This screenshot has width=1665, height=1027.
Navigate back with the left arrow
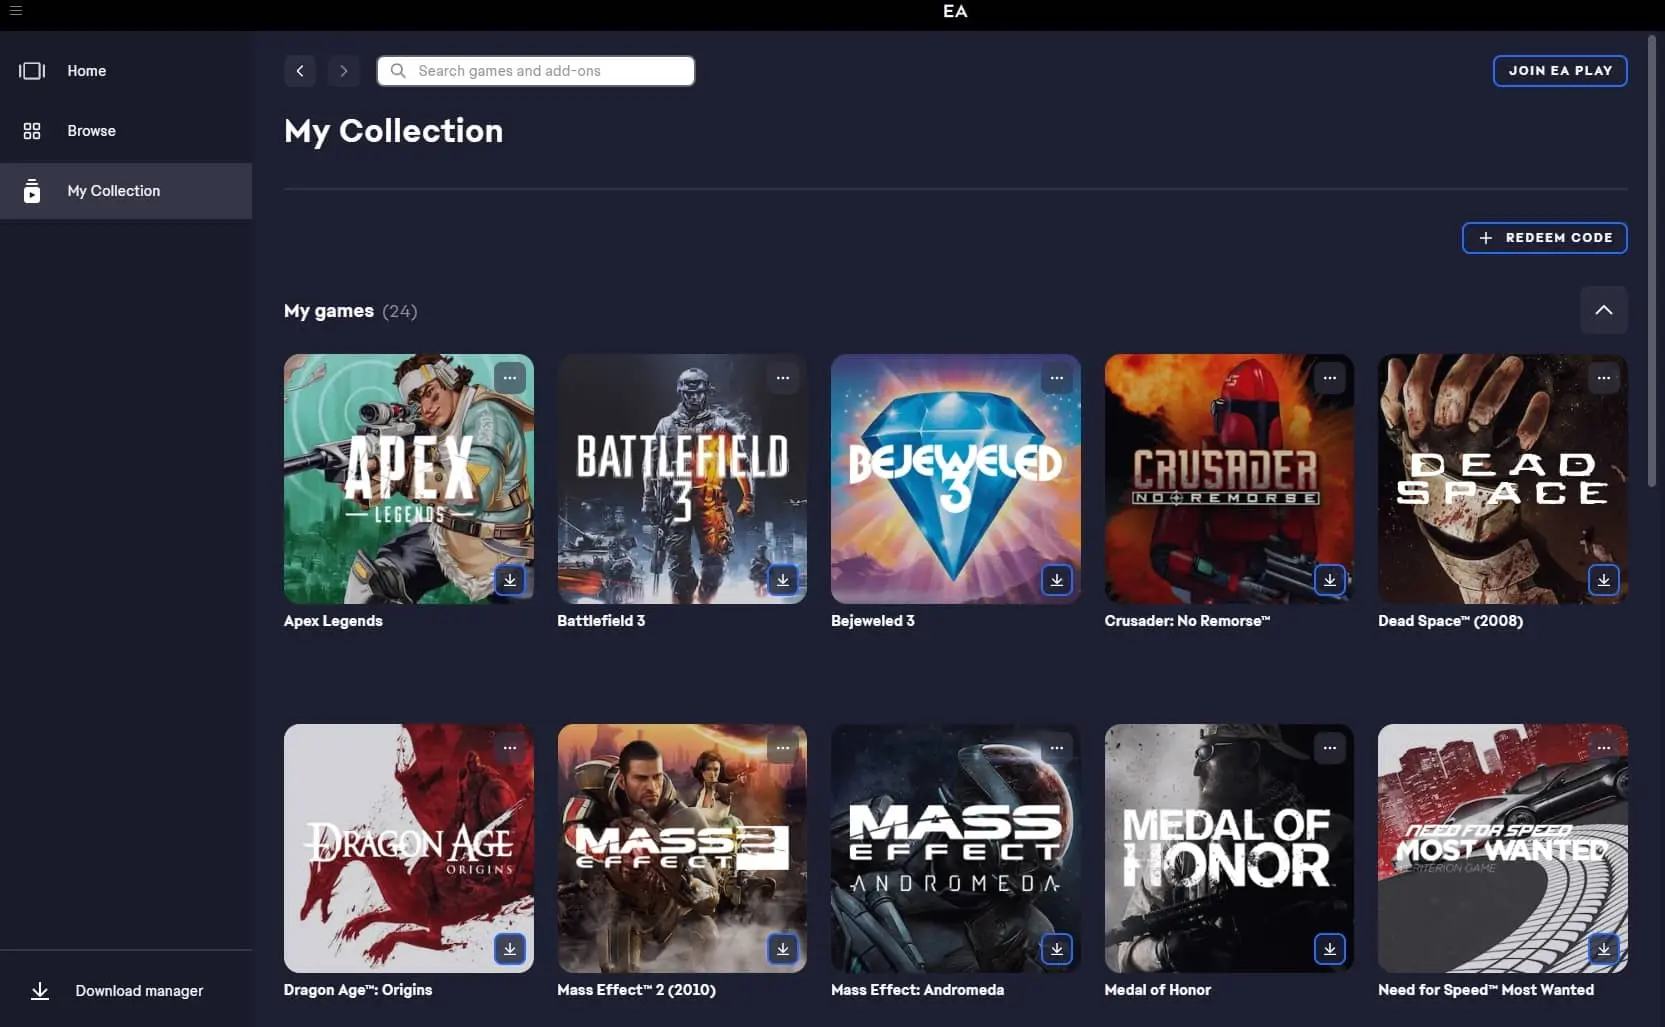300,71
